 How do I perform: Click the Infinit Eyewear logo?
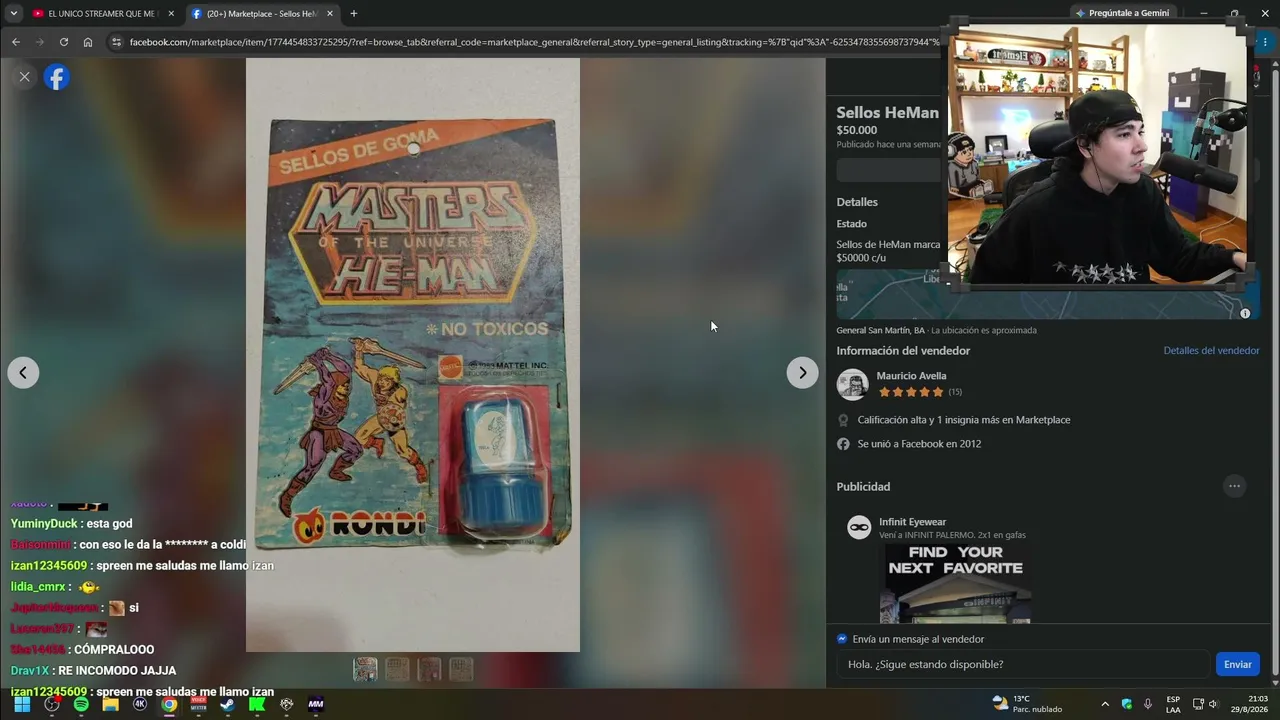click(x=859, y=528)
